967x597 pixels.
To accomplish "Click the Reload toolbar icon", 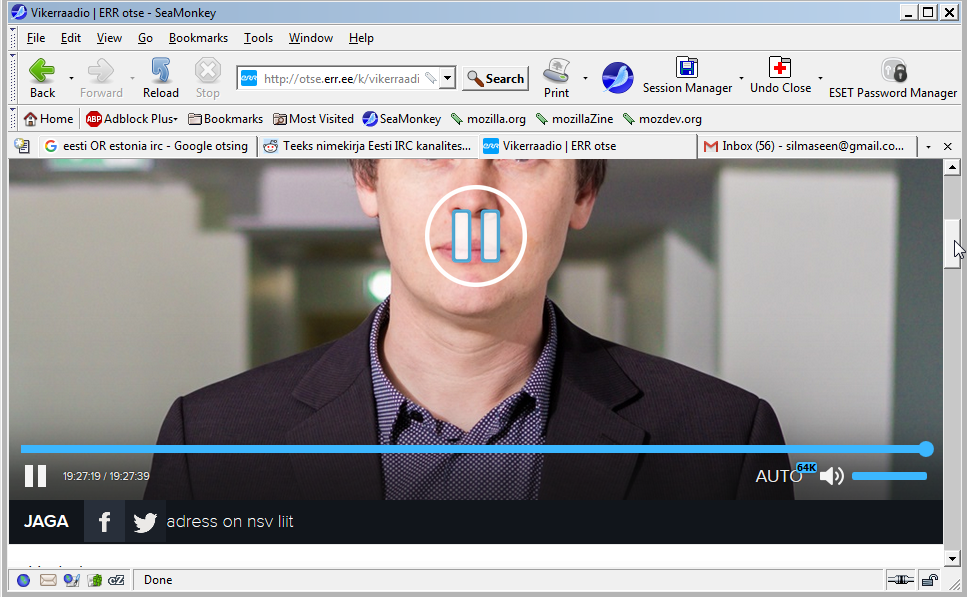I will tap(160, 77).
